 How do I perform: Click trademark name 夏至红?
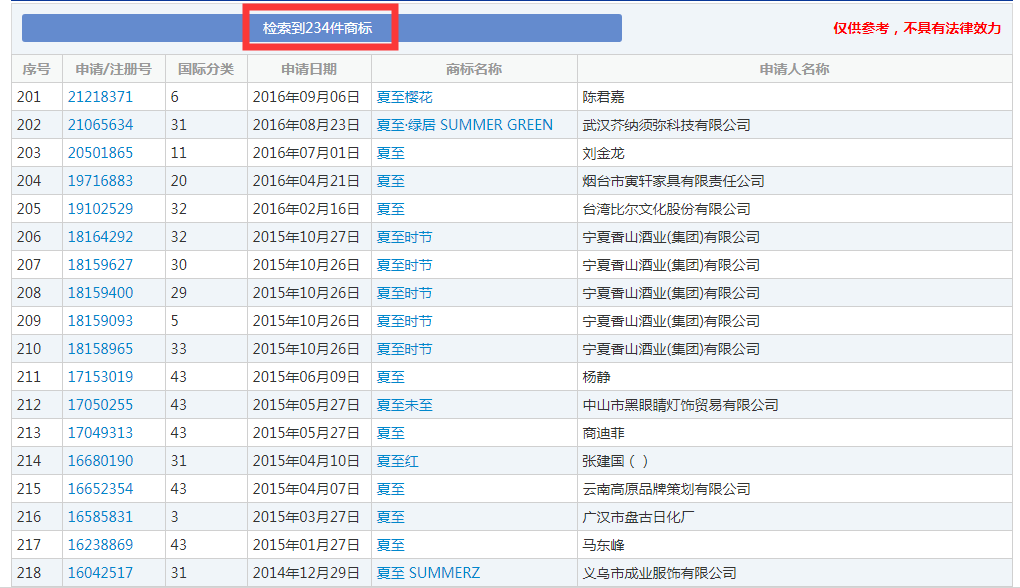pyautogui.click(x=397, y=461)
